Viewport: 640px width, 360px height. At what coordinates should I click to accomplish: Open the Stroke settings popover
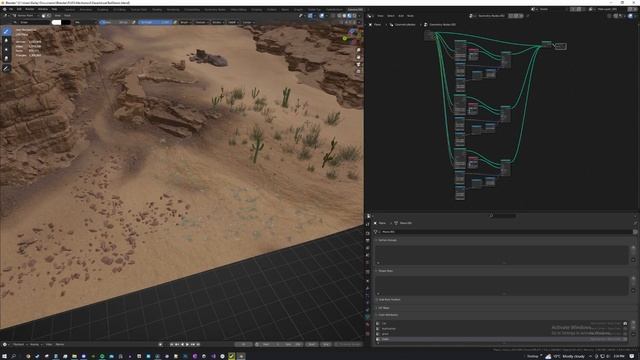217,22
